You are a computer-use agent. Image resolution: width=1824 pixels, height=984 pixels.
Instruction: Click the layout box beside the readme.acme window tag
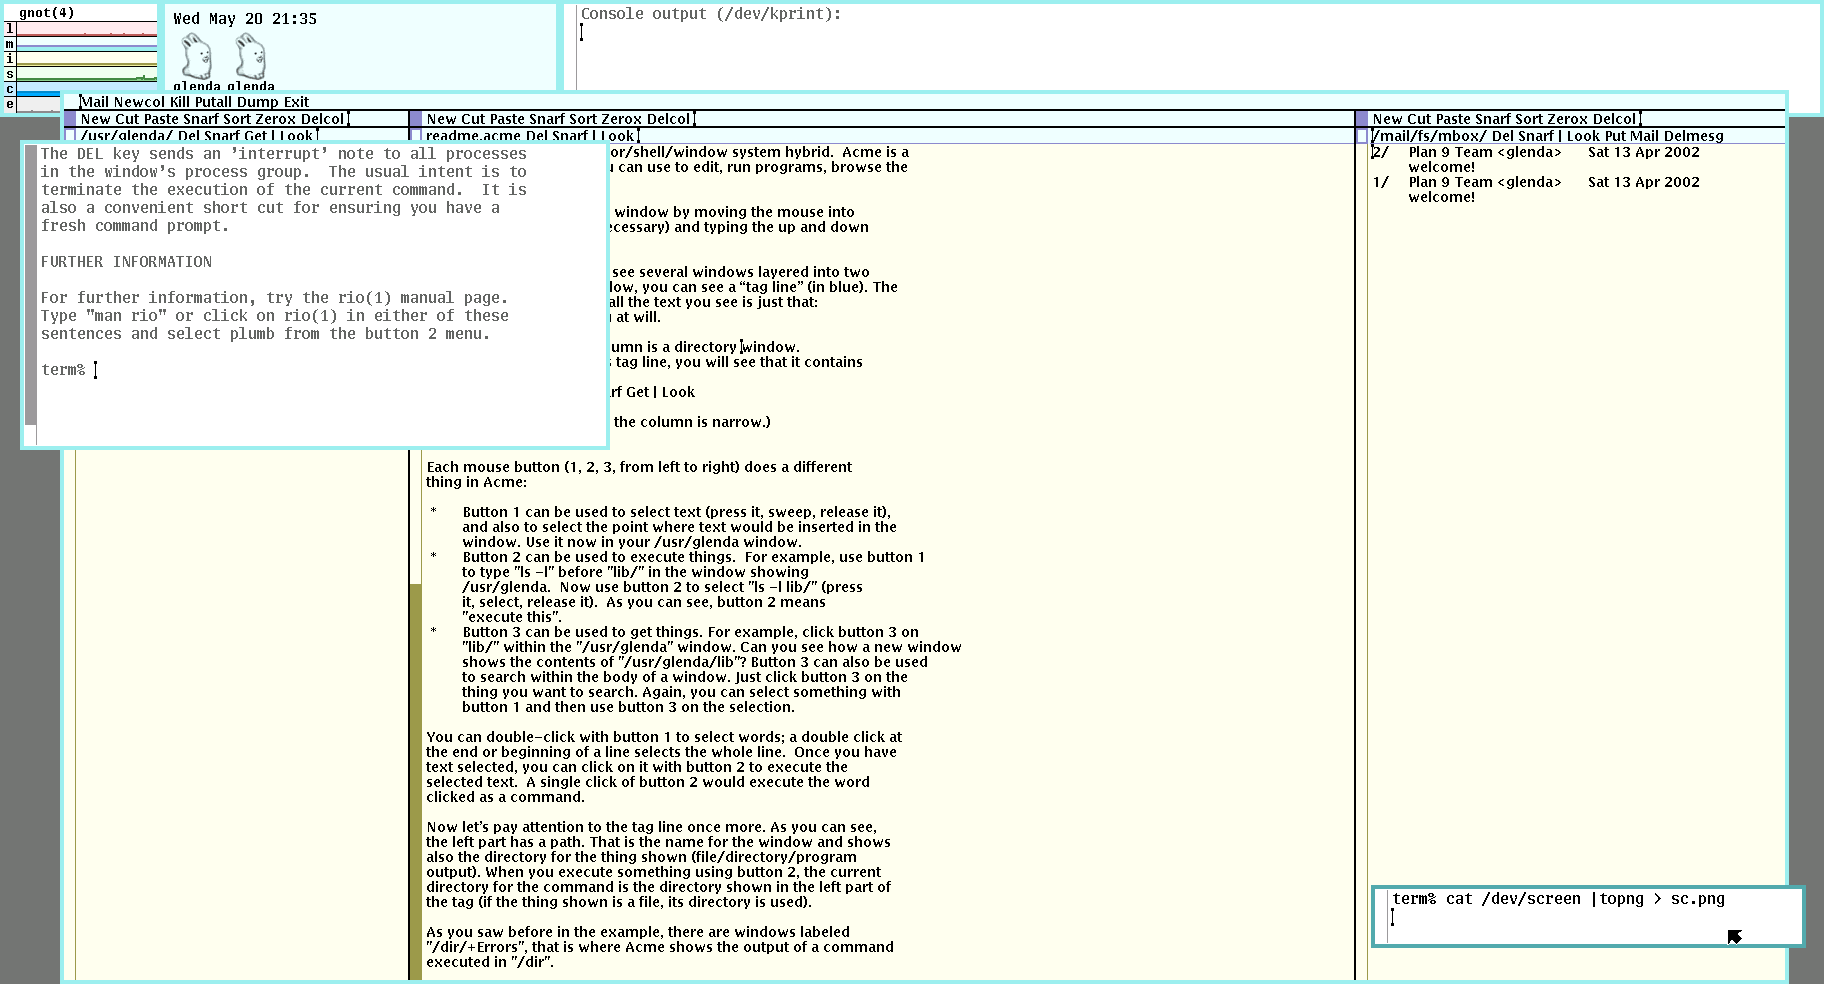point(416,136)
